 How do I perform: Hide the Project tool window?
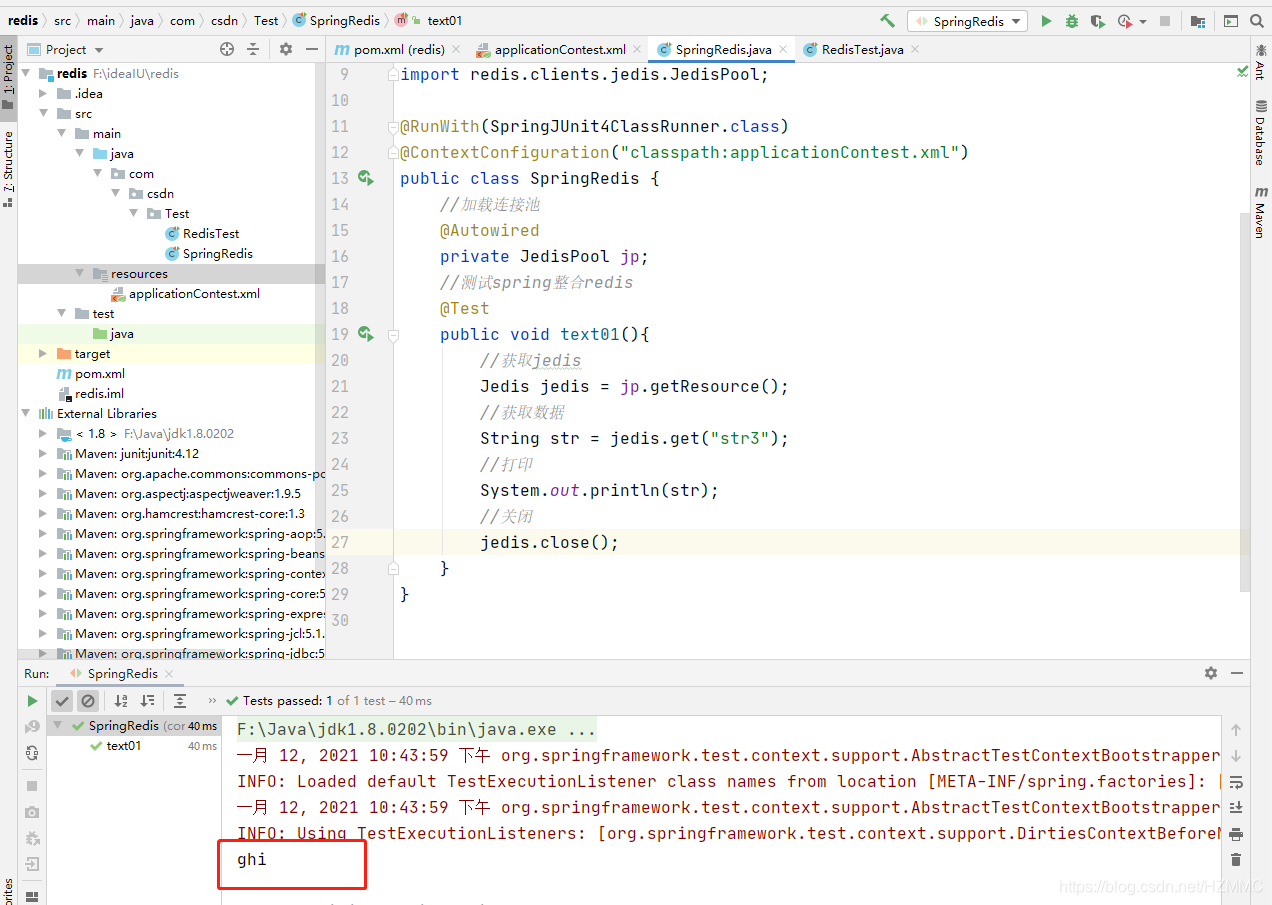click(312, 49)
